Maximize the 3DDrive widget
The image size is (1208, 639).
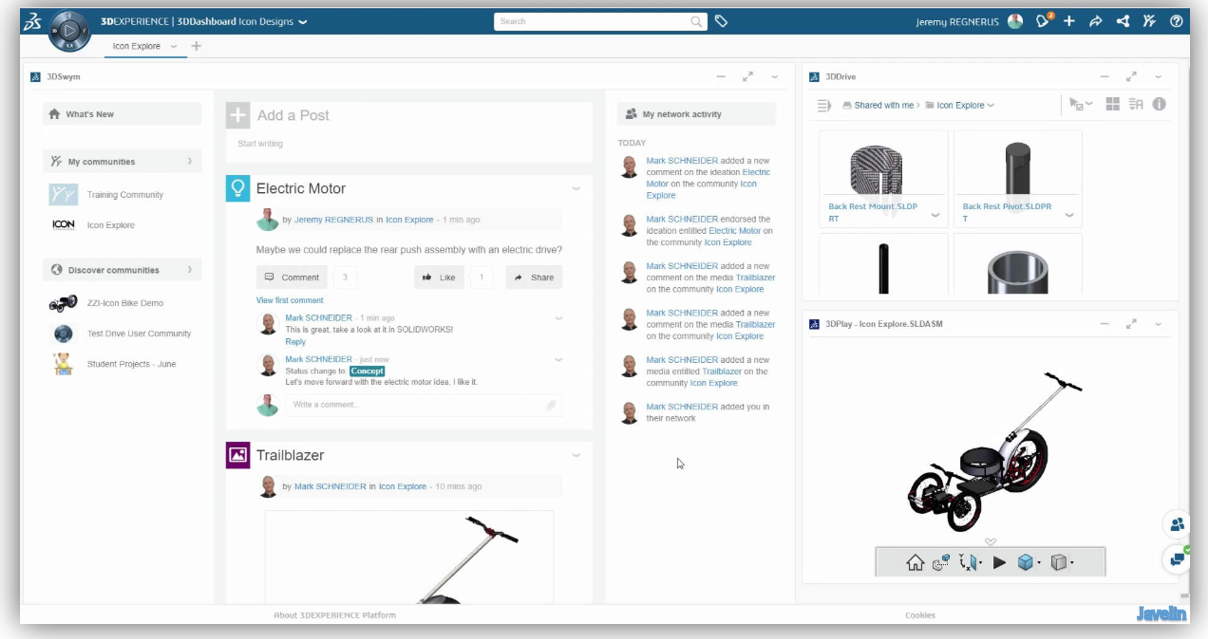[x=1131, y=77]
